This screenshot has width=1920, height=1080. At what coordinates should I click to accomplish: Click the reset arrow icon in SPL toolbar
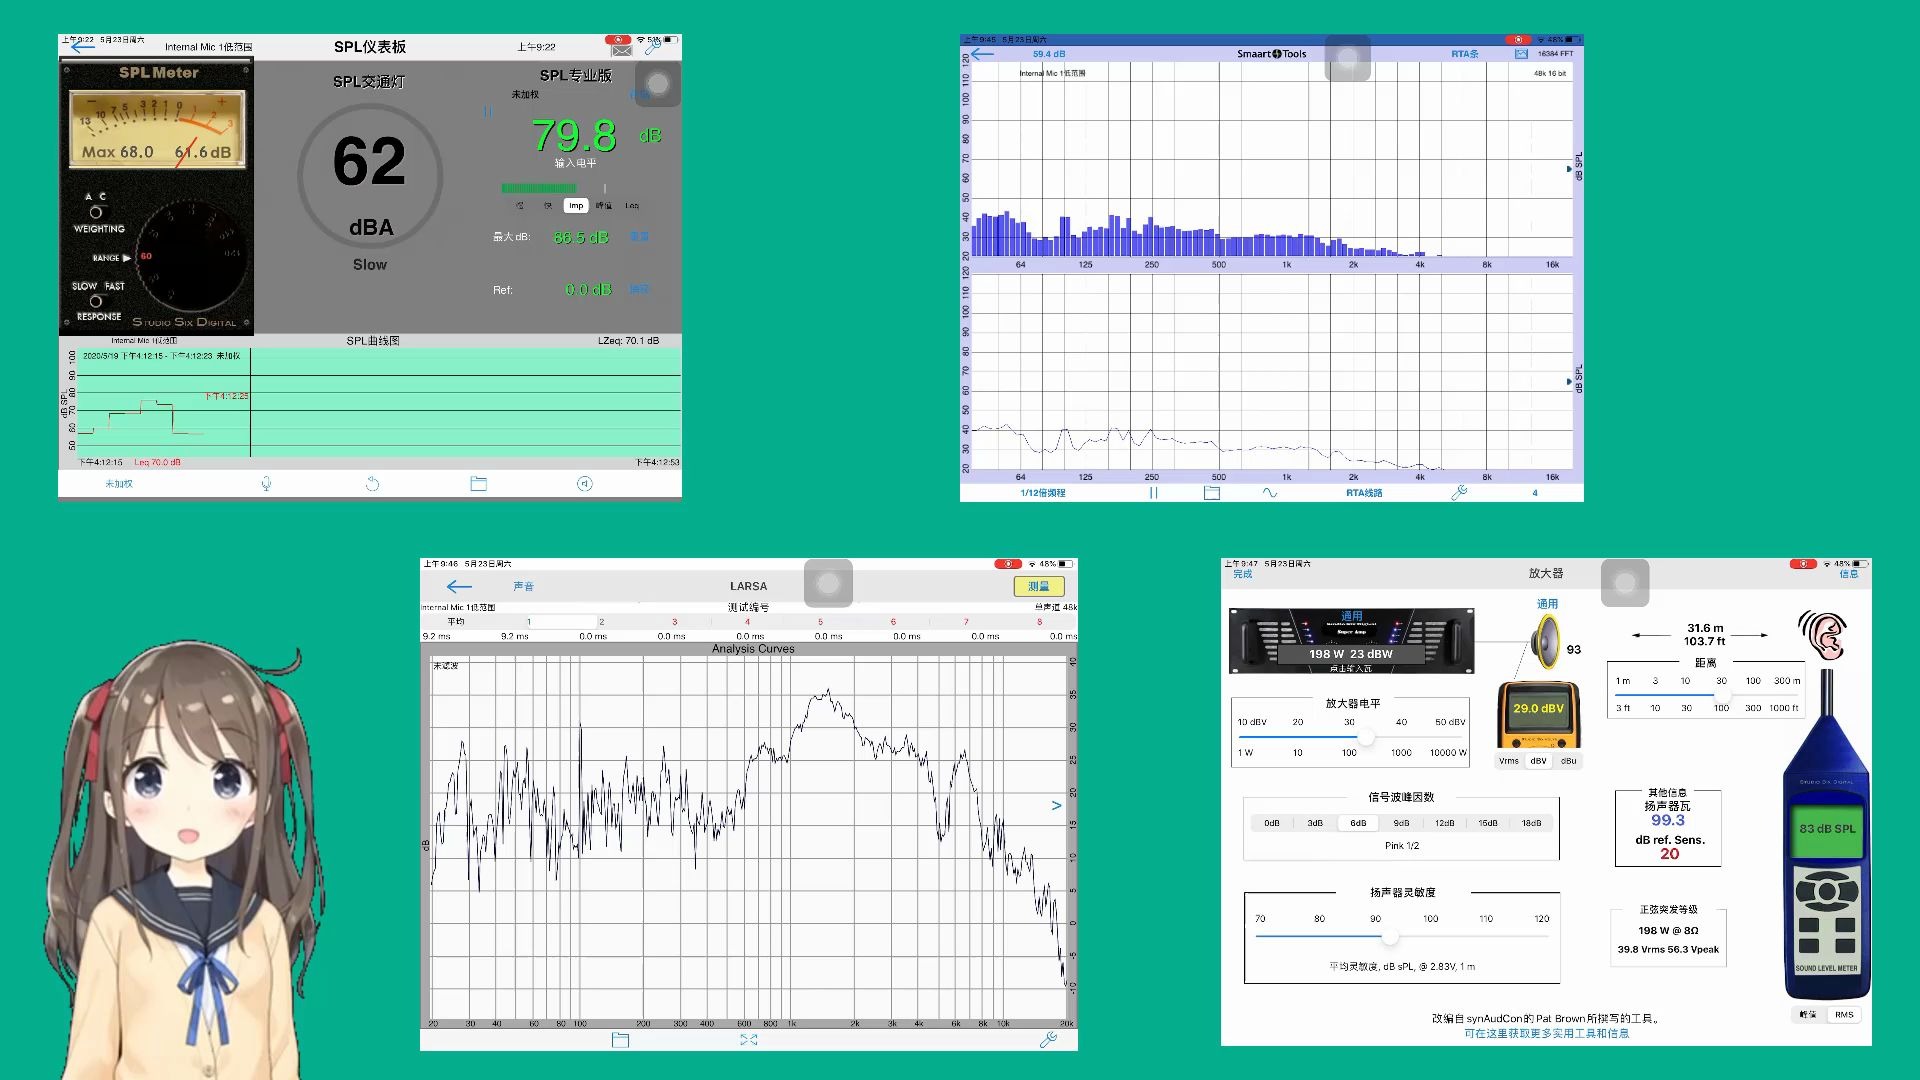point(372,484)
